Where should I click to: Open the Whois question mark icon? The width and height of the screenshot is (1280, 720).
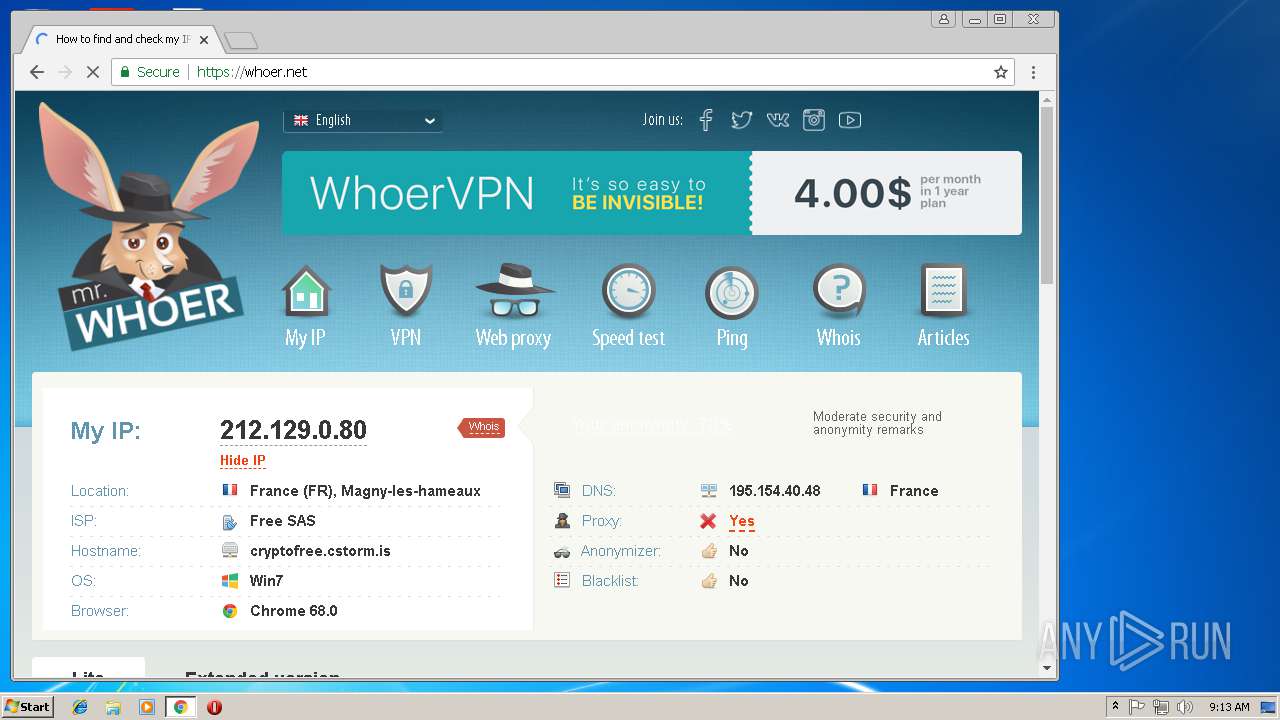839,291
